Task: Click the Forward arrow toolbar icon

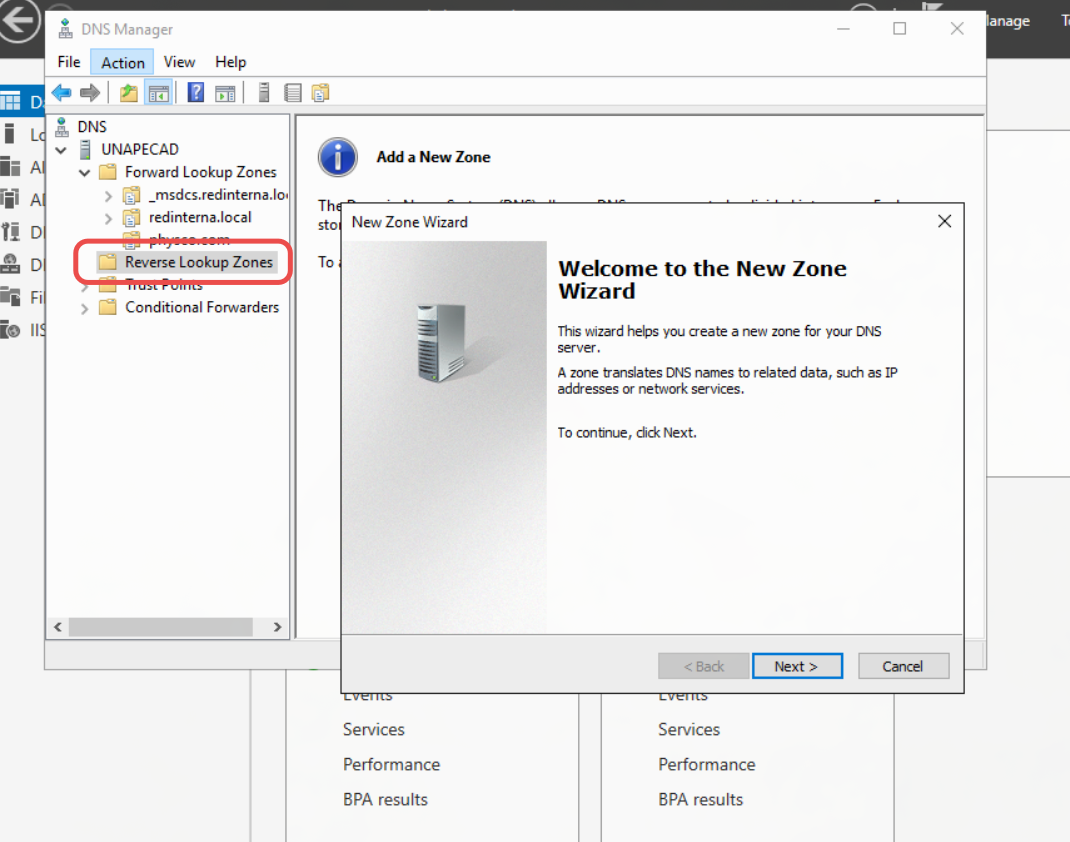Action: pos(90,92)
